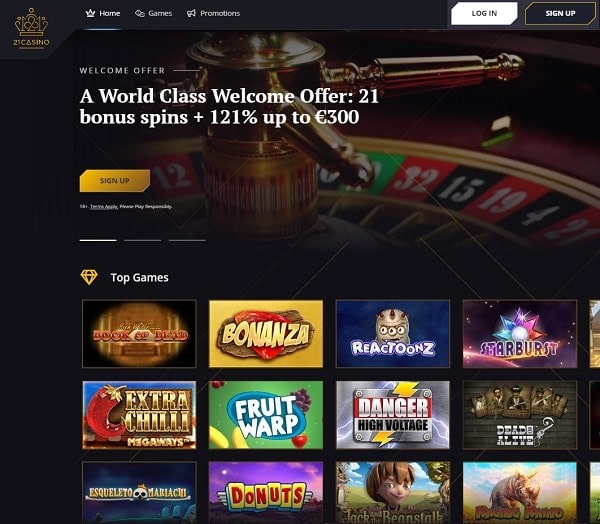This screenshot has width=600, height=524.
Task: Launch the Bonanza game tile
Action: point(266,334)
